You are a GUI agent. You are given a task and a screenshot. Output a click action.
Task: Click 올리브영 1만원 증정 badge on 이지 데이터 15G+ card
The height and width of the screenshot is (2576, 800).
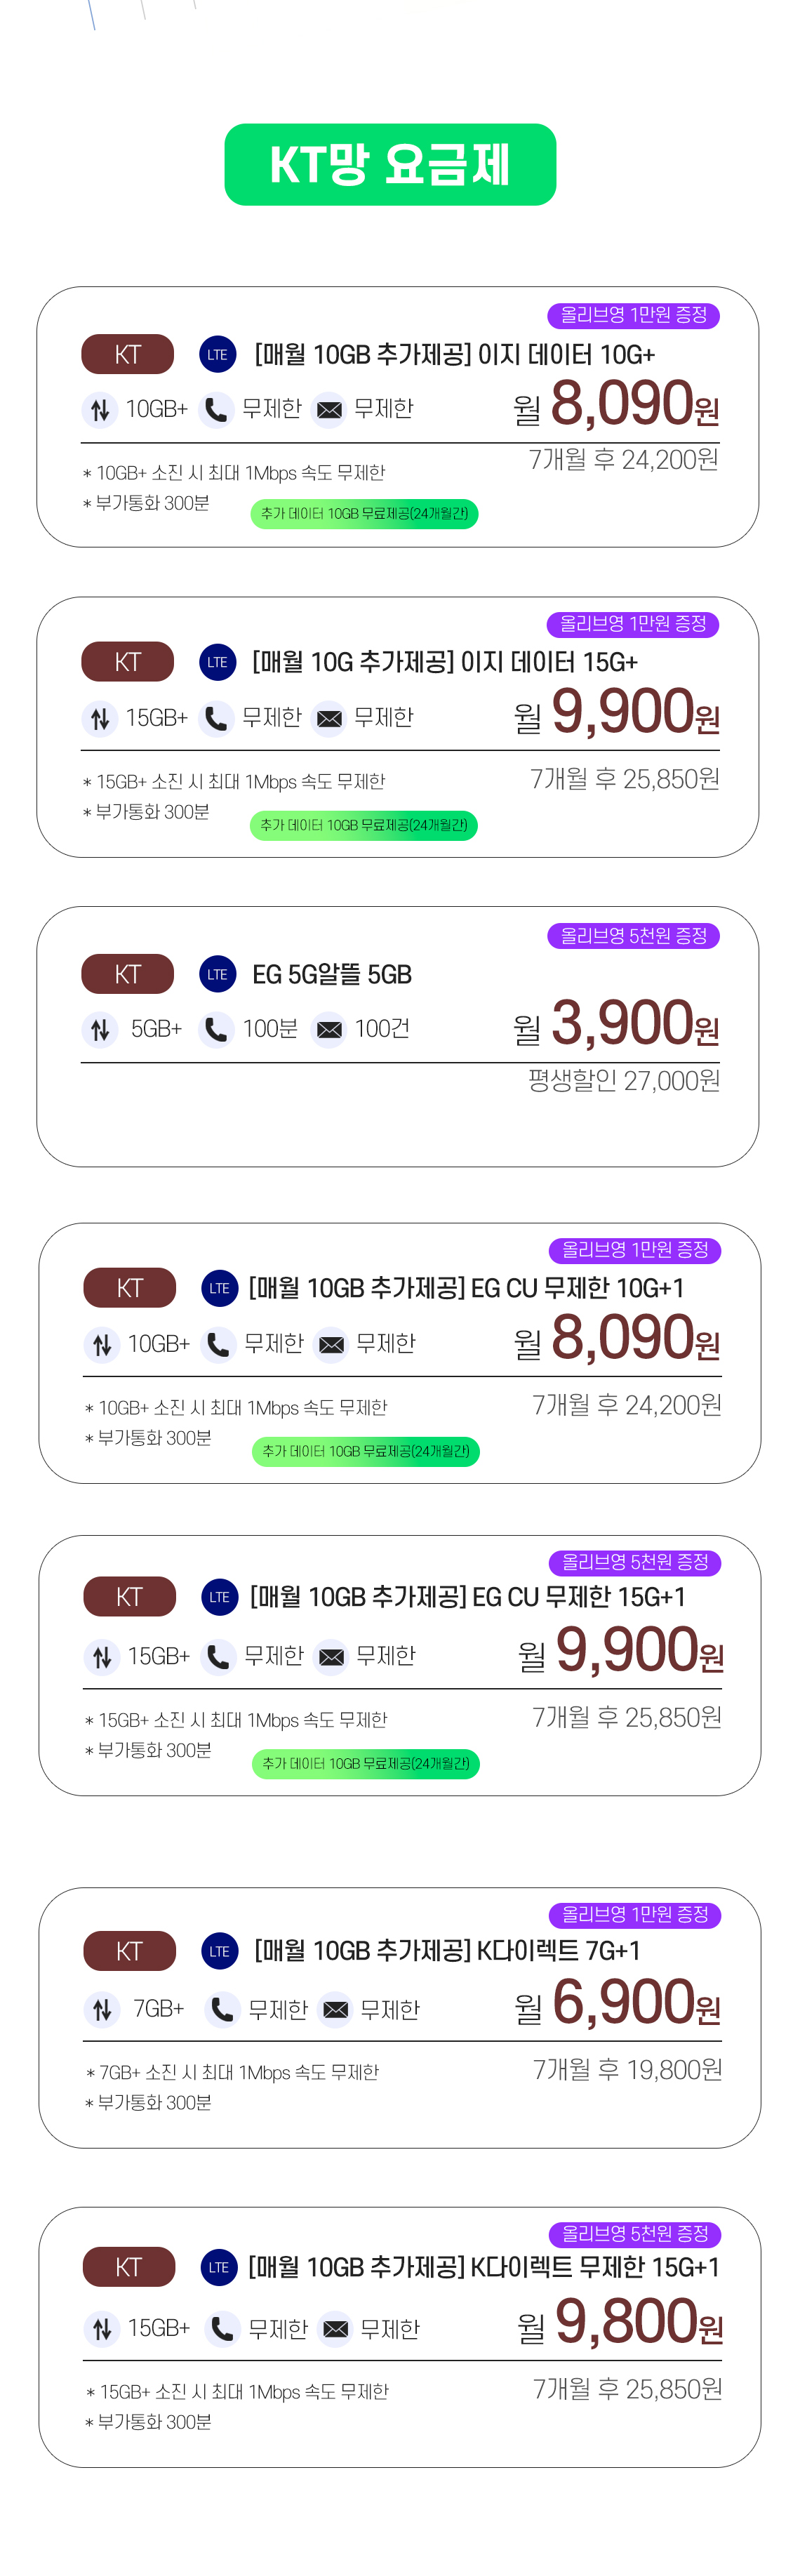pos(633,624)
